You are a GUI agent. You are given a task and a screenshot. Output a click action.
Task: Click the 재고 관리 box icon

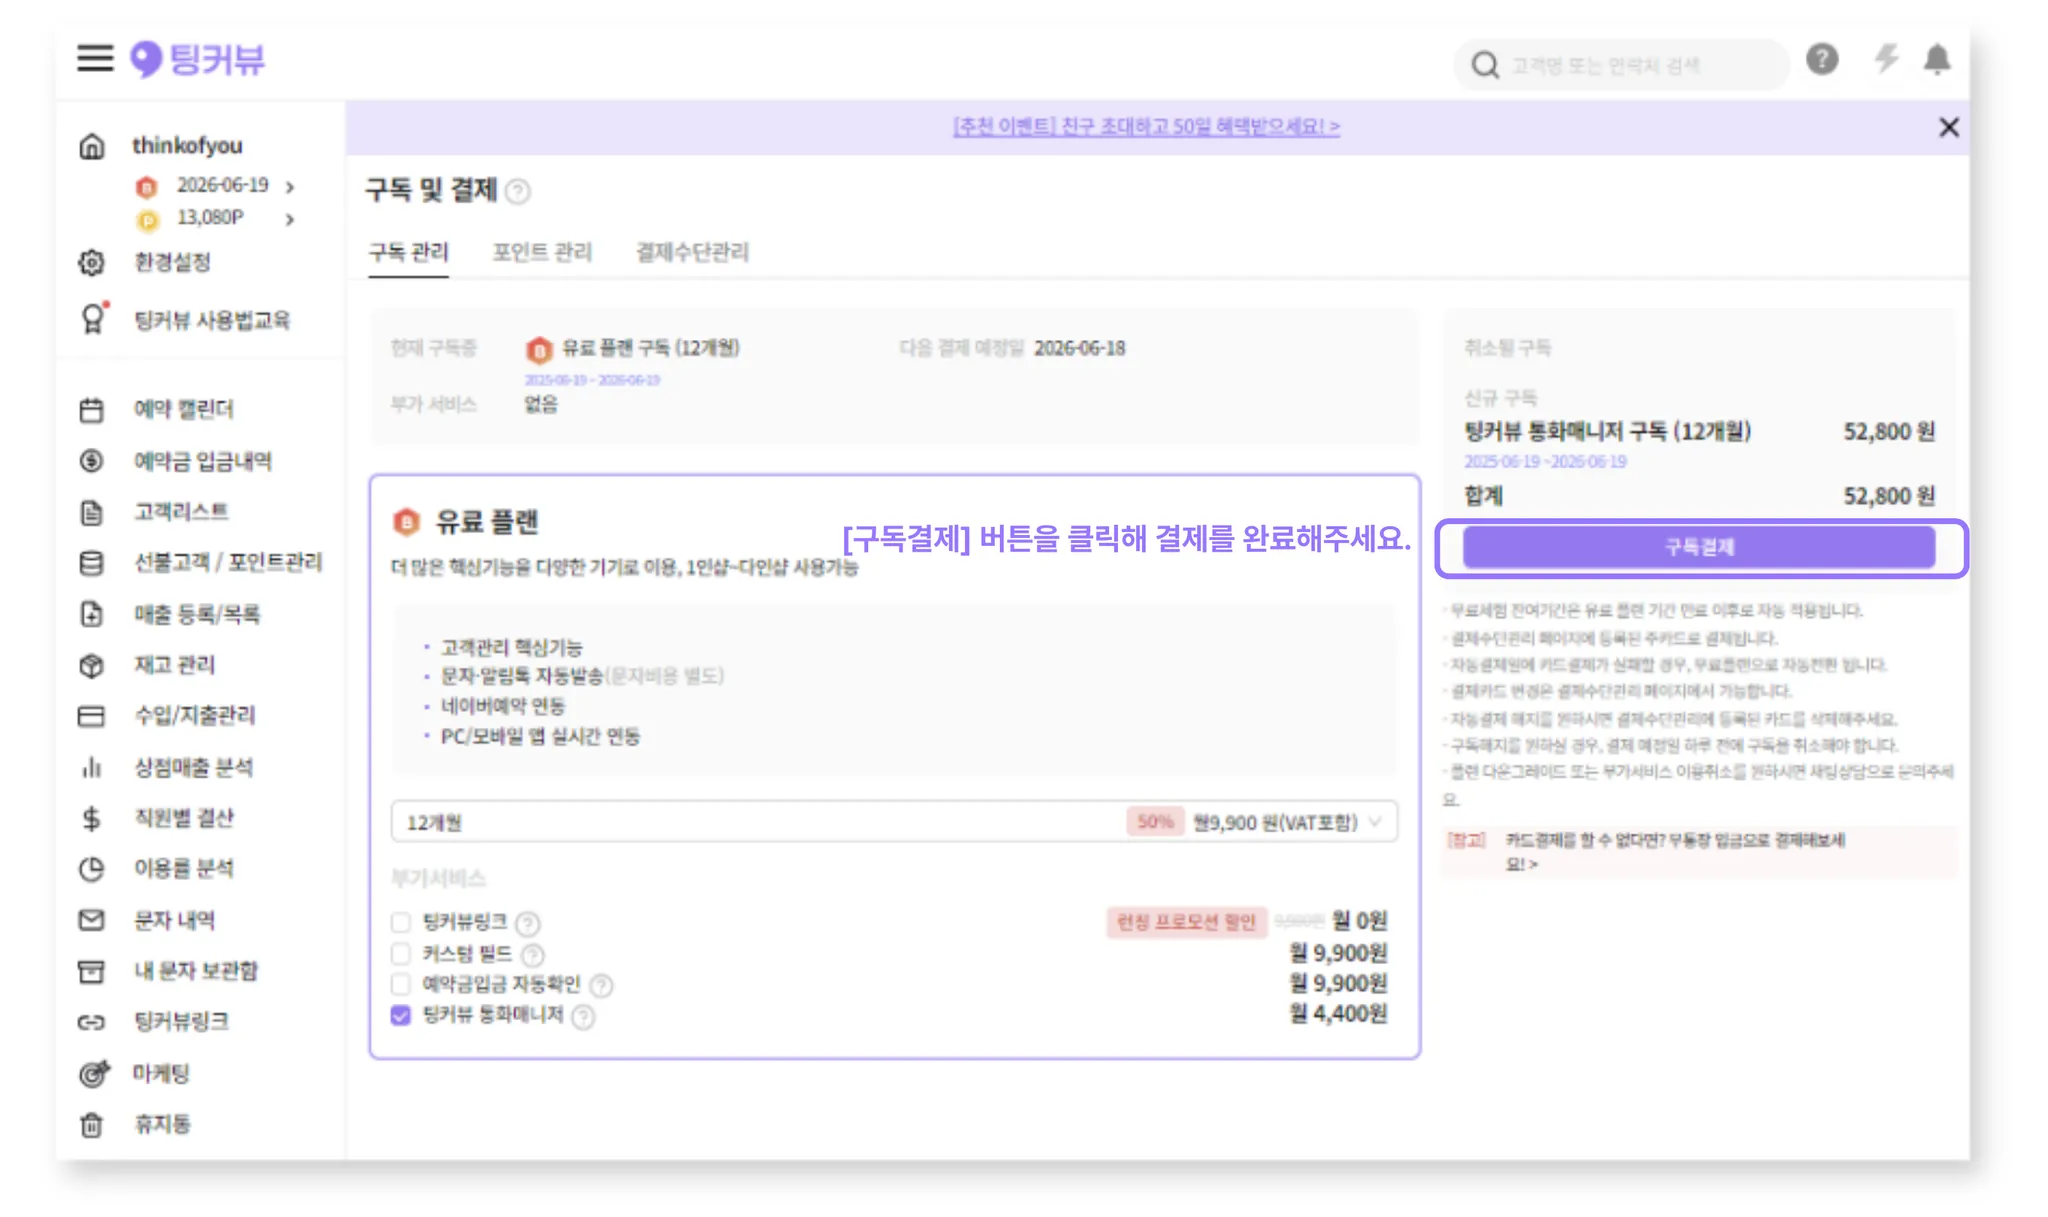[x=91, y=666]
